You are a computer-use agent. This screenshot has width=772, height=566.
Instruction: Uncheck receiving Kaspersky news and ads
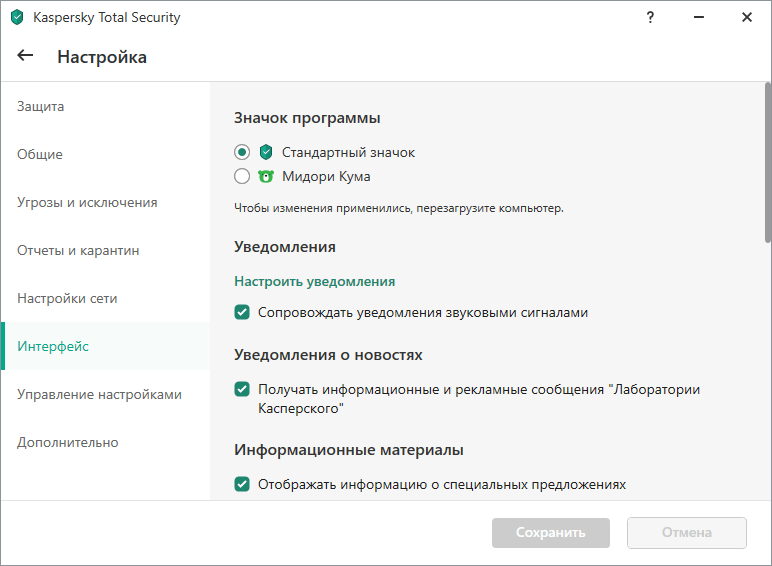pos(242,389)
